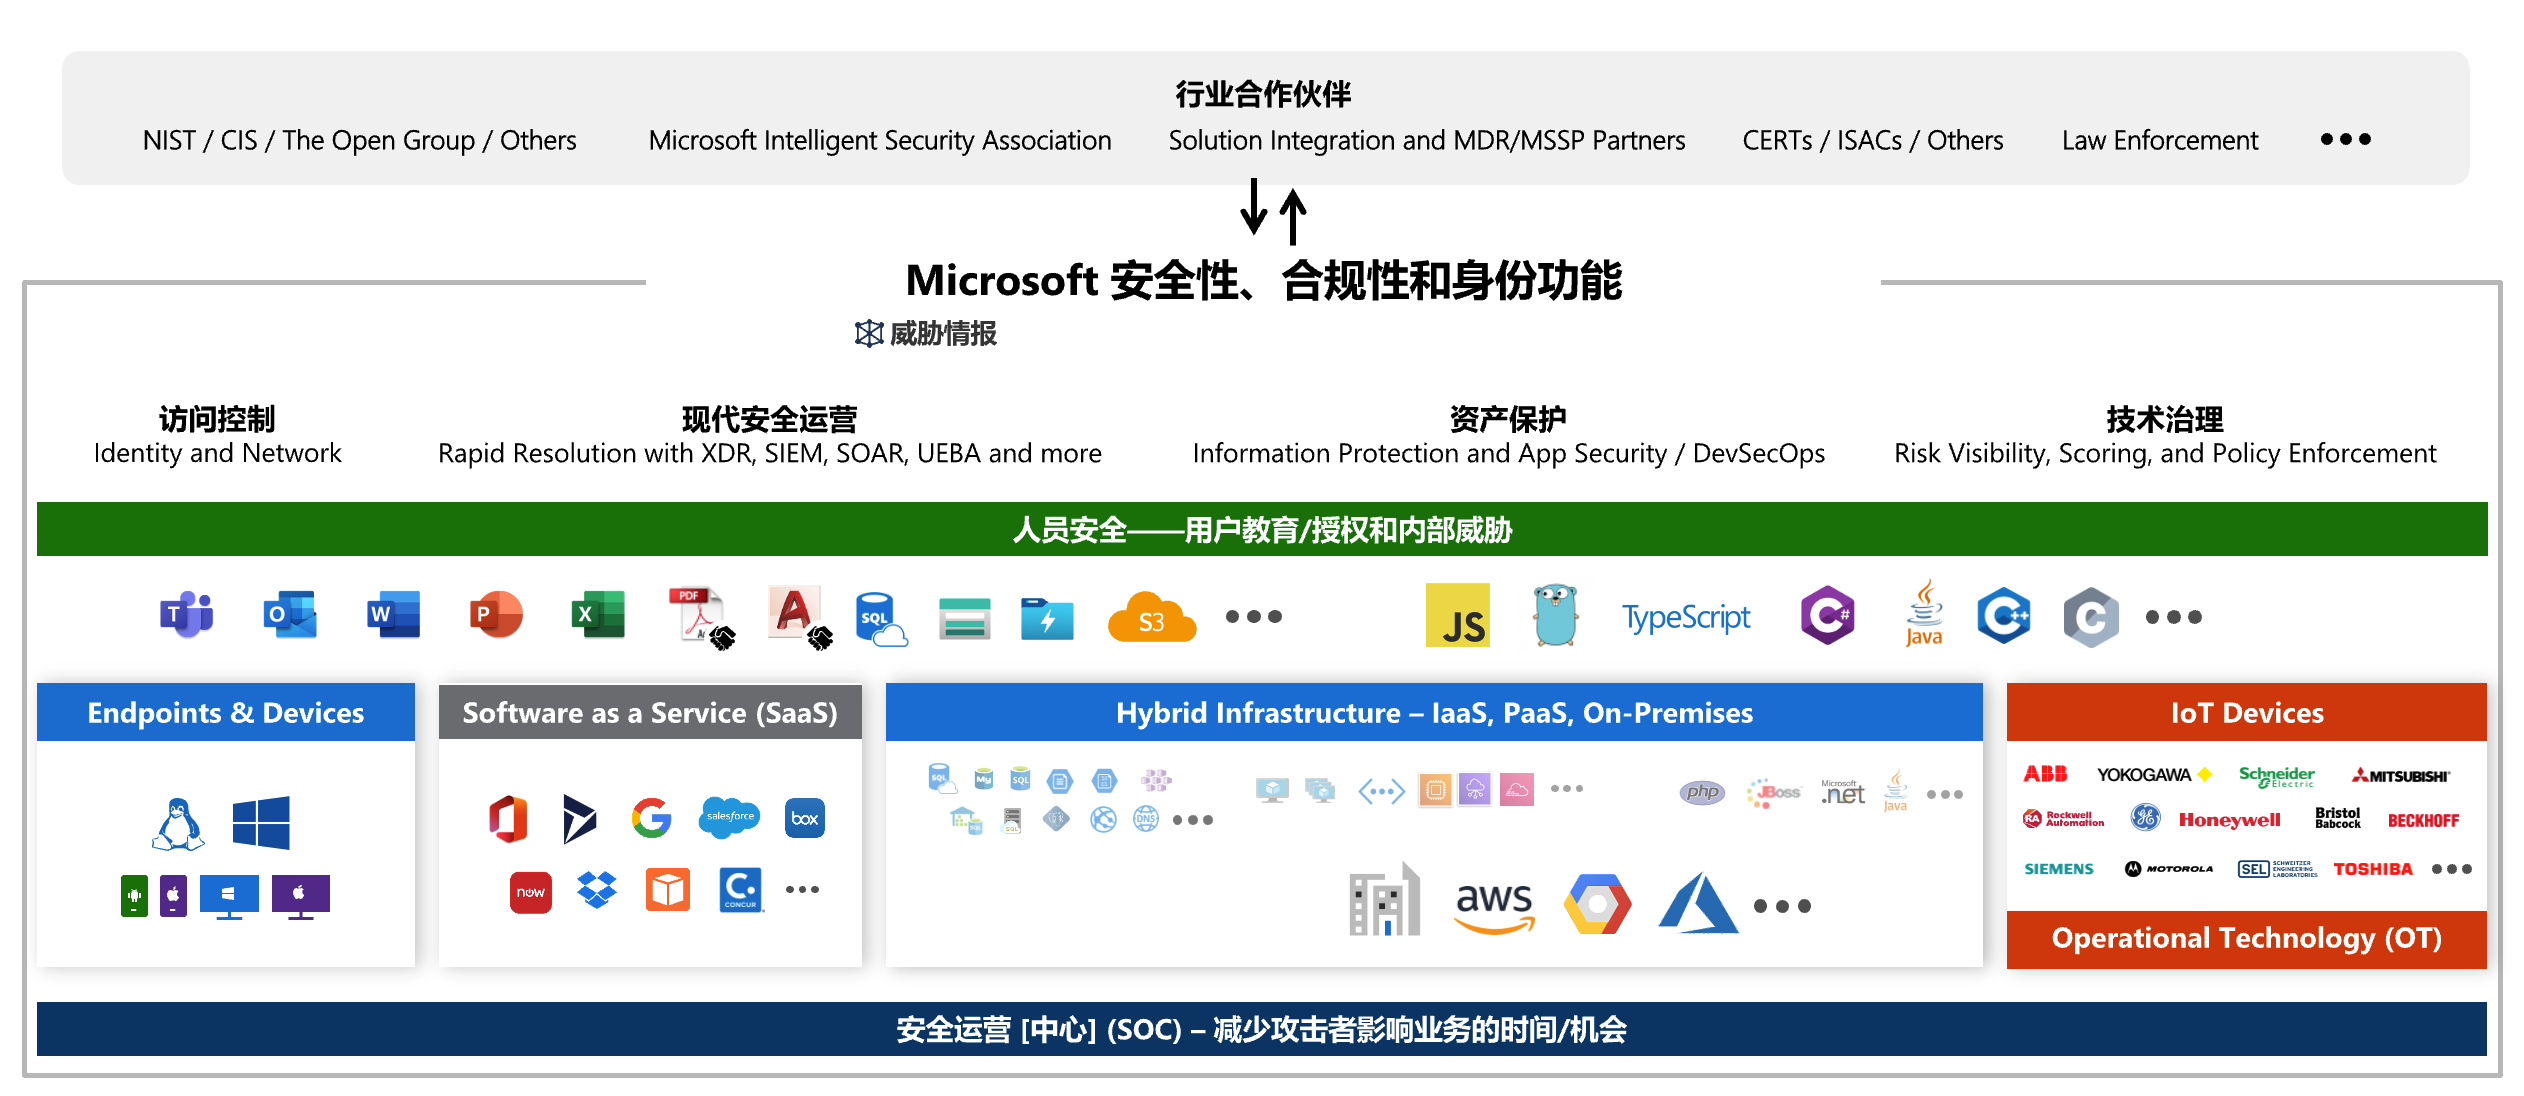Image resolution: width=2524 pixels, height=1096 pixels.
Task: Click the Operational Technology (OT) banner
Action: tap(2246, 938)
